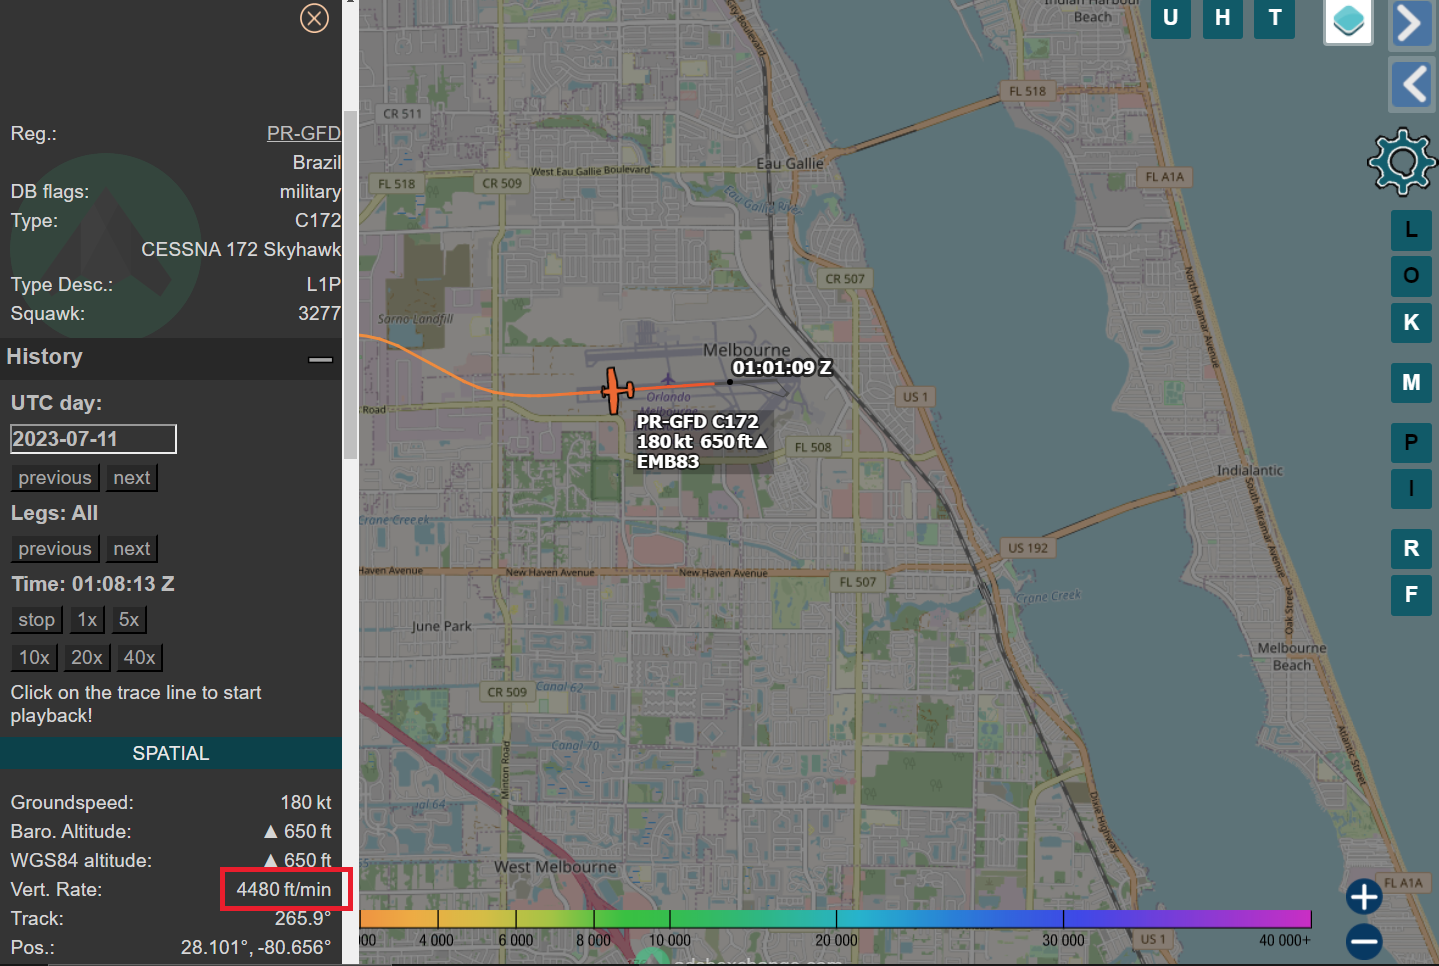Close the aircraft info panel
This screenshot has width=1439, height=966.
point(314,18)
